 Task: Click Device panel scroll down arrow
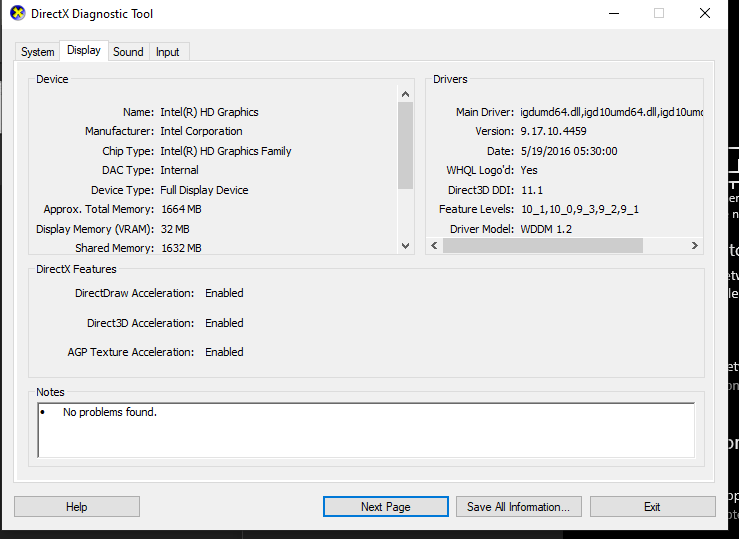pos(405,245)
